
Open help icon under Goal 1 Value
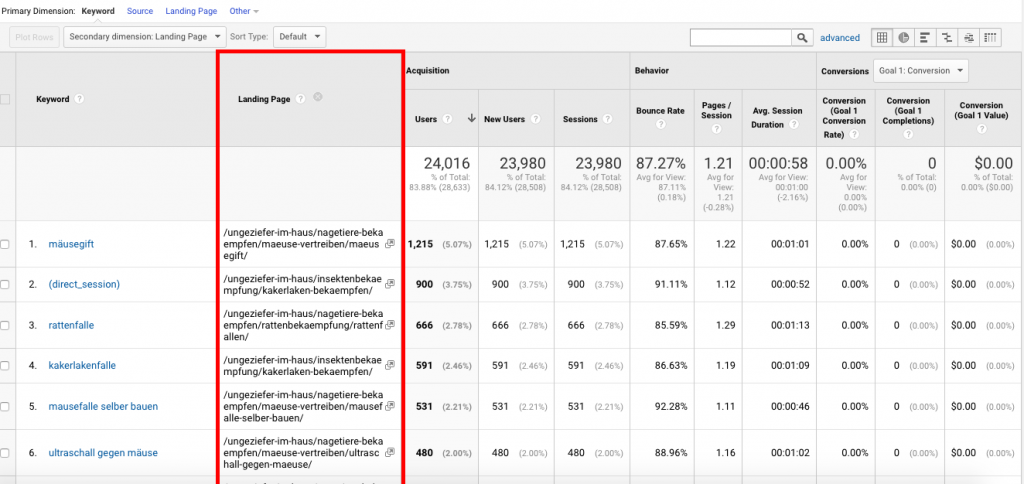[981, 129]
